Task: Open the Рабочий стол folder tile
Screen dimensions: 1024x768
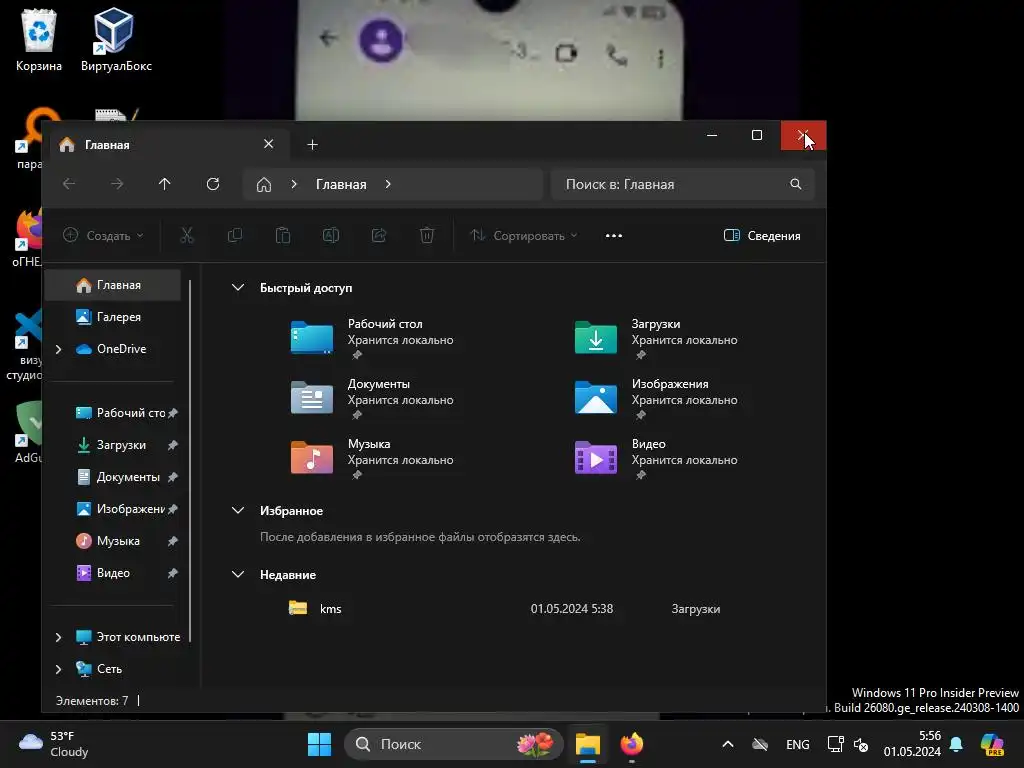Action: tap(372, 338)
